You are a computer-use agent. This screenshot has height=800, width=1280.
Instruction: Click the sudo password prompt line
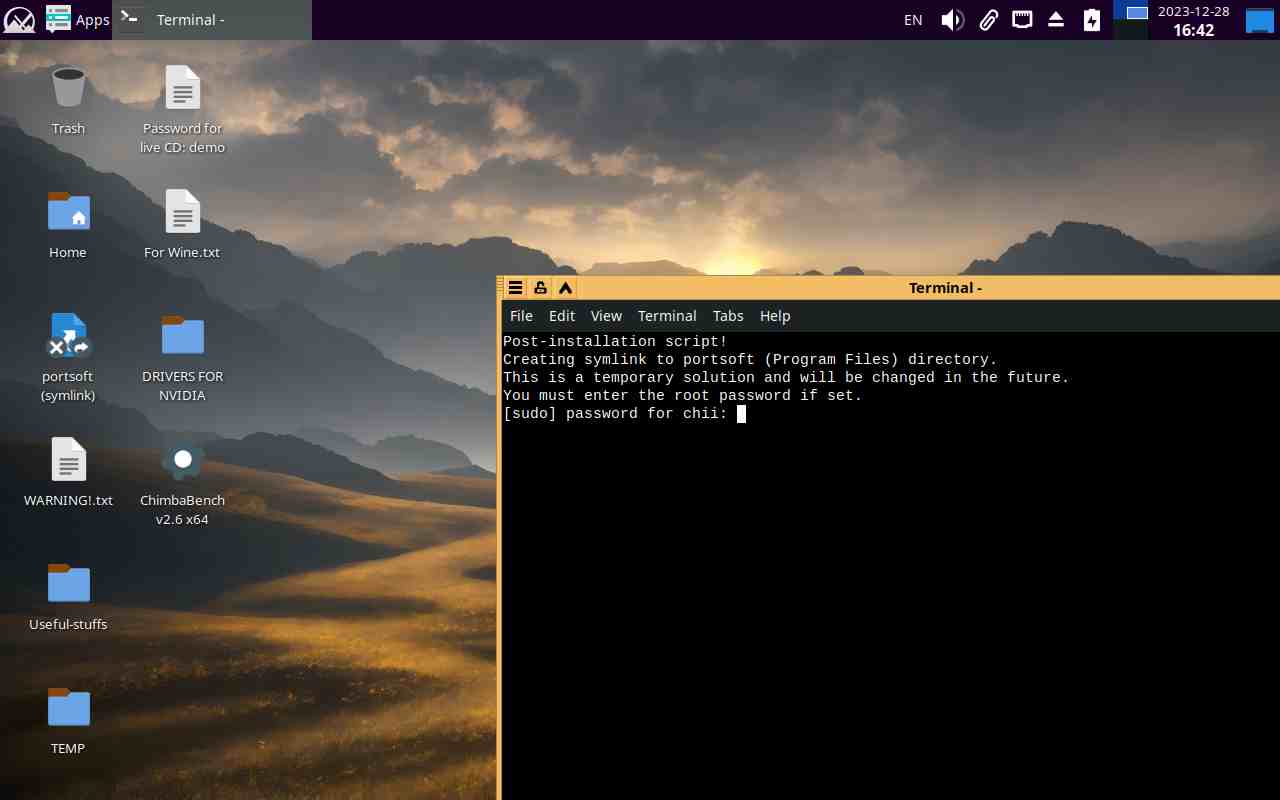624,414
